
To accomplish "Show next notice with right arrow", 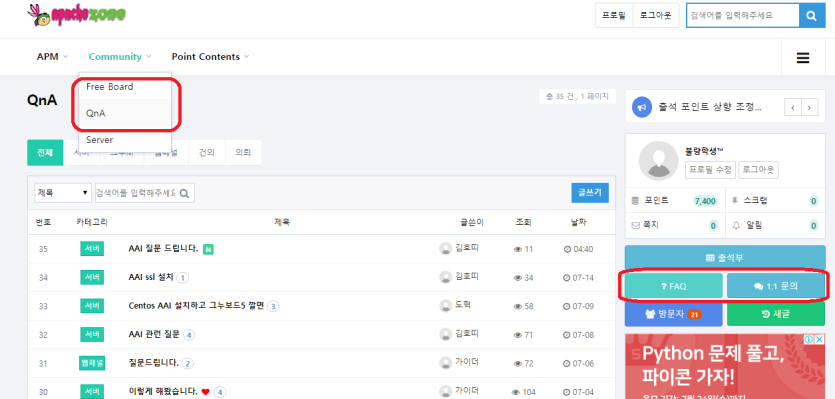I will pyautogui.click(x=809, y=107).
